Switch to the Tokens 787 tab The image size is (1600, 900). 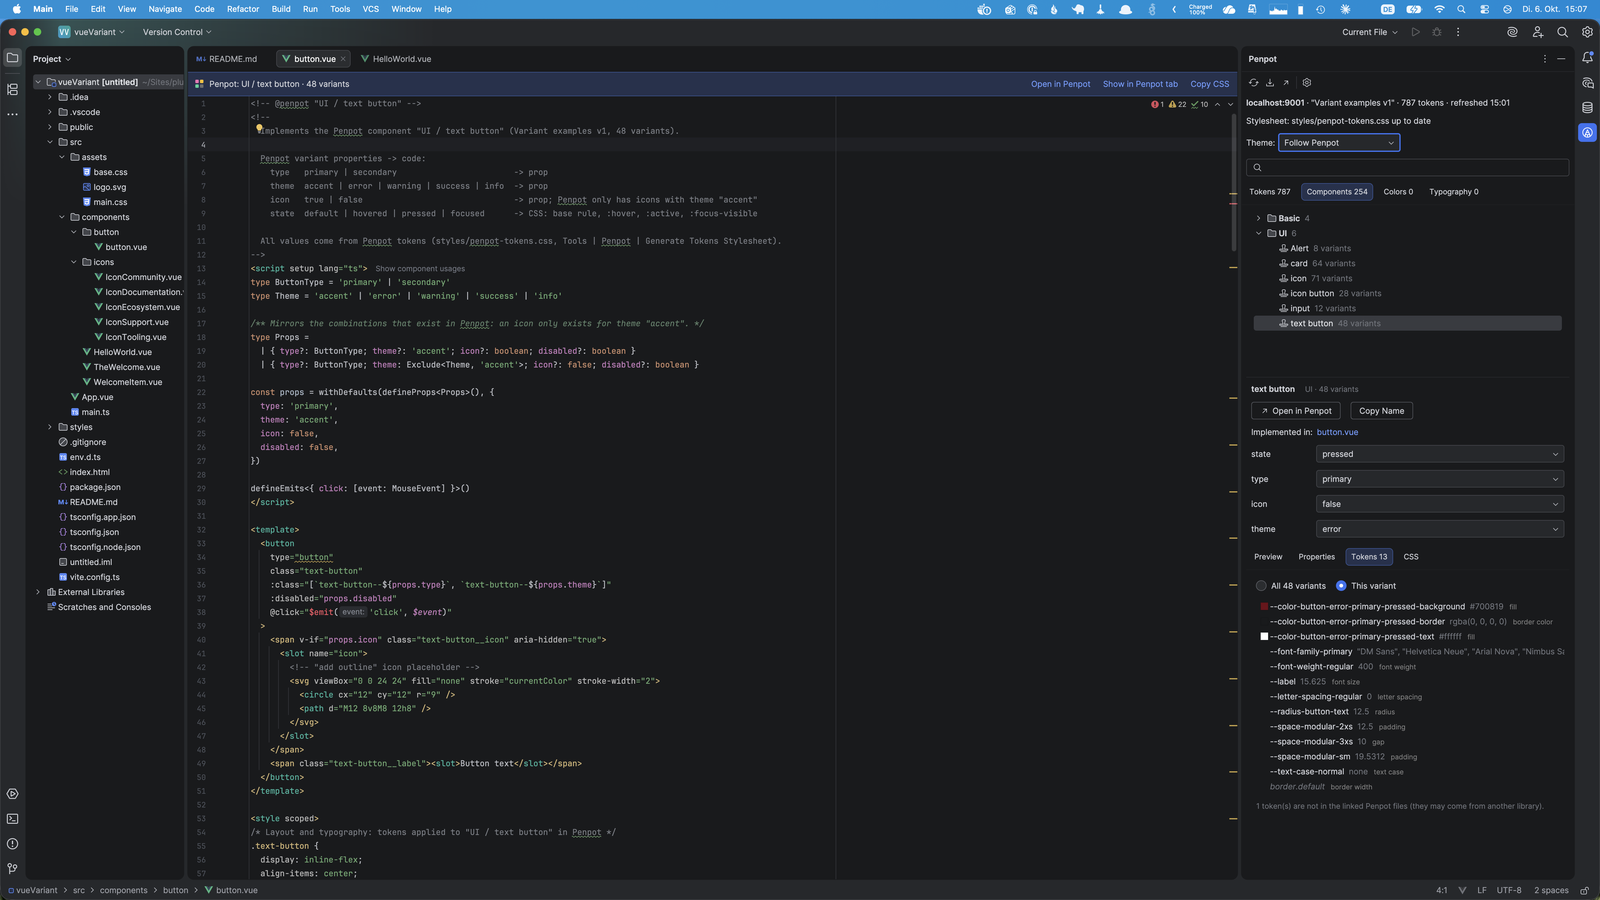click(x=1270, y=192)
